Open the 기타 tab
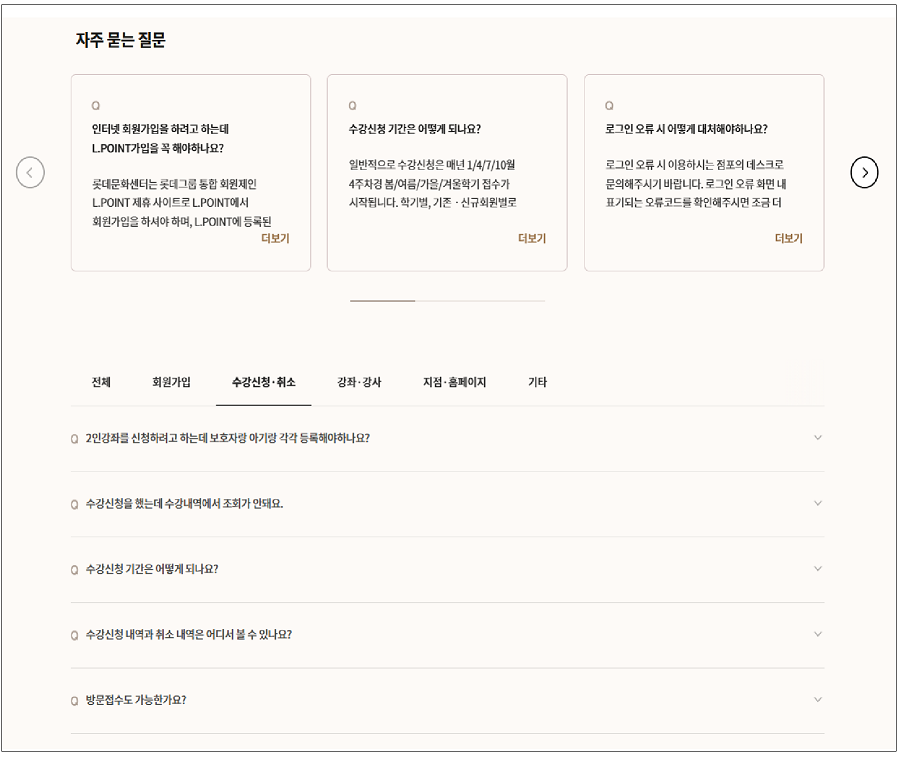 (538, 381)
